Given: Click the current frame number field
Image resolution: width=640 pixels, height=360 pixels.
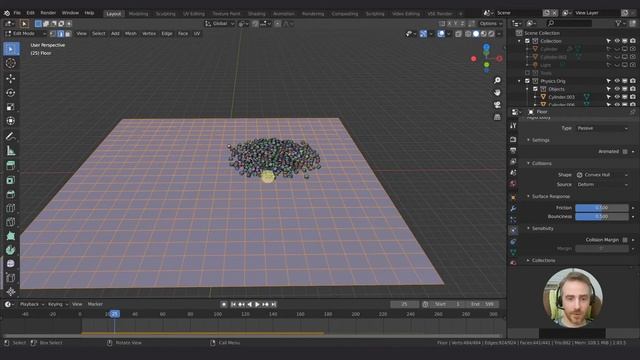Looking at the screenshot, I should [404, 304].
